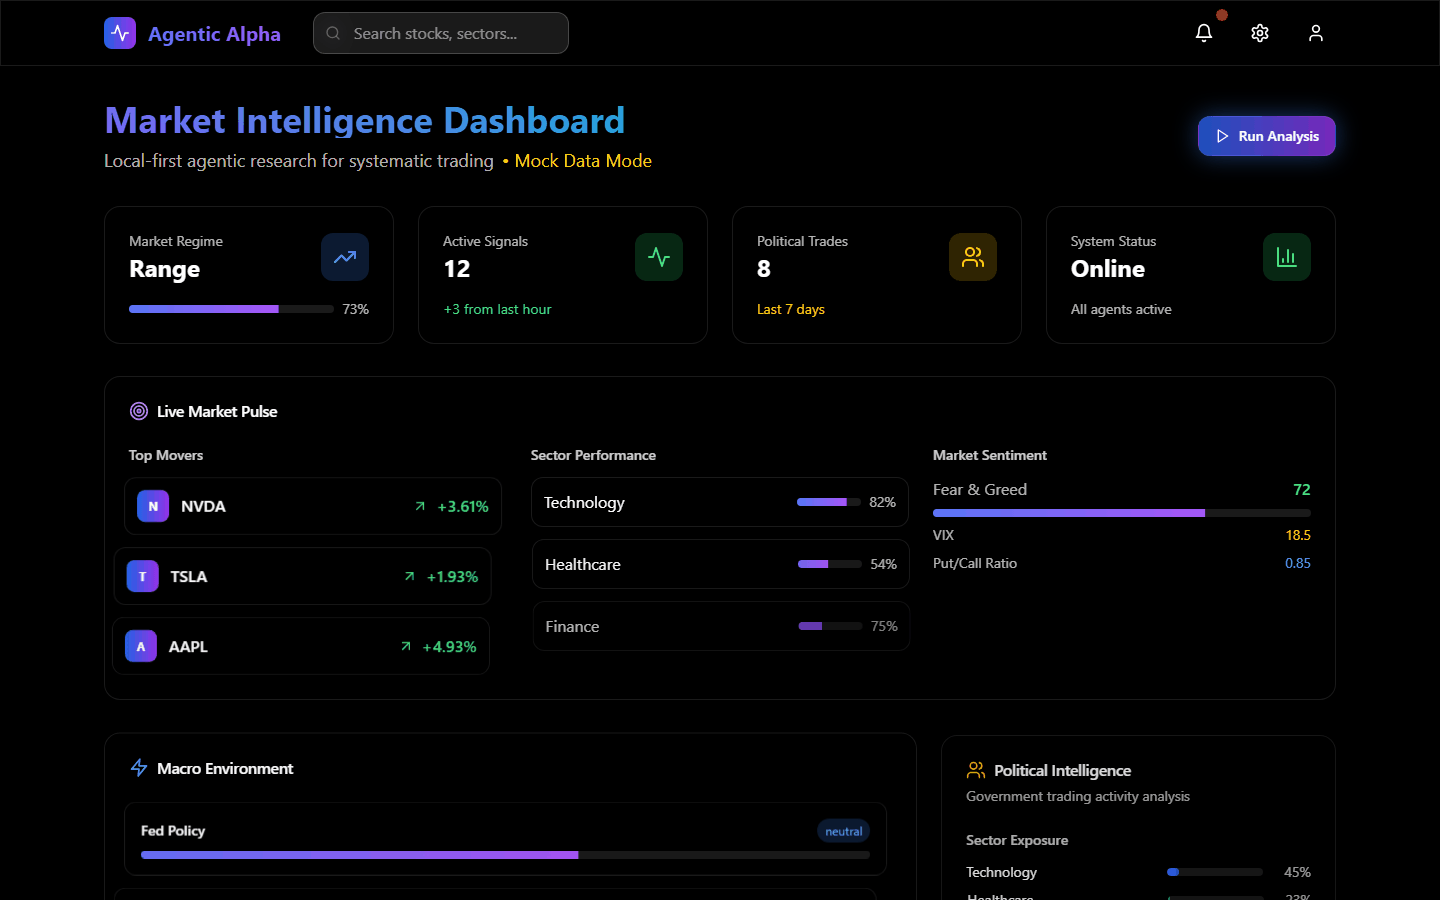1440x900 pixels.
Task: Click the Sector Exposure heading
Action: click(x=1017, y=840)
